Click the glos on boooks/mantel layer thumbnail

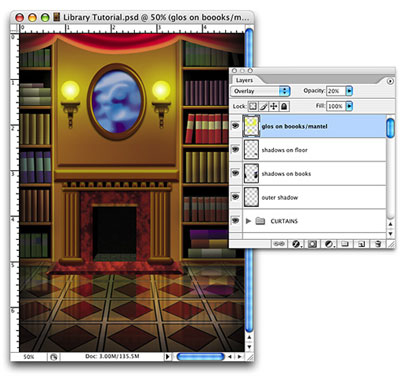251,126
